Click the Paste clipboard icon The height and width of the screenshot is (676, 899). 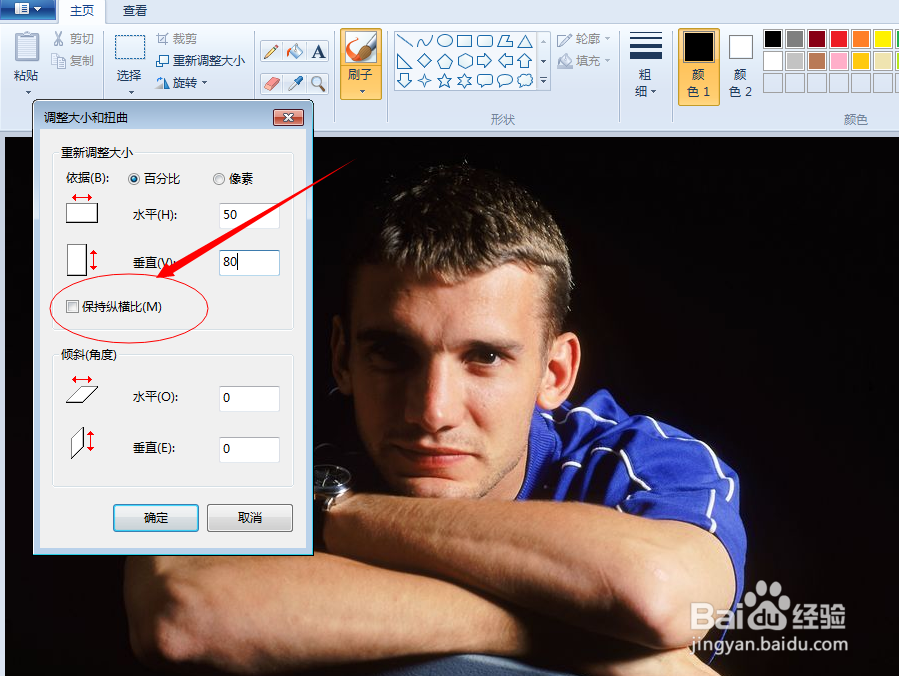pos(27,47)
